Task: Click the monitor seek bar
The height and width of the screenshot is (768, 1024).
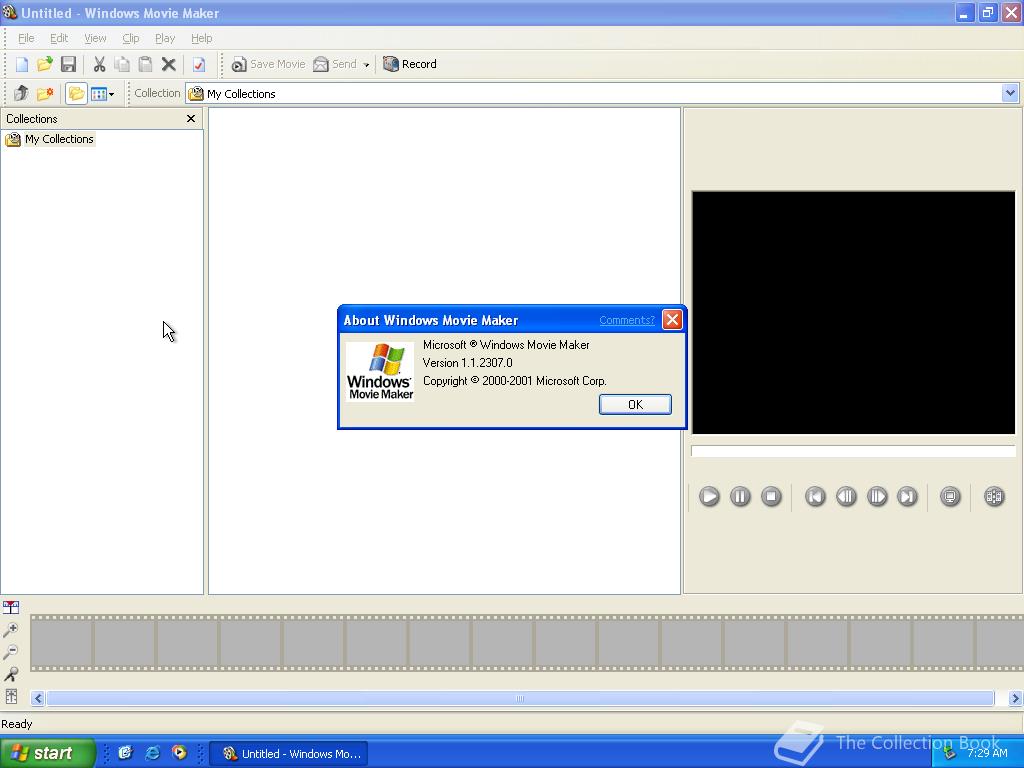Action: click(x=854, y=451)
